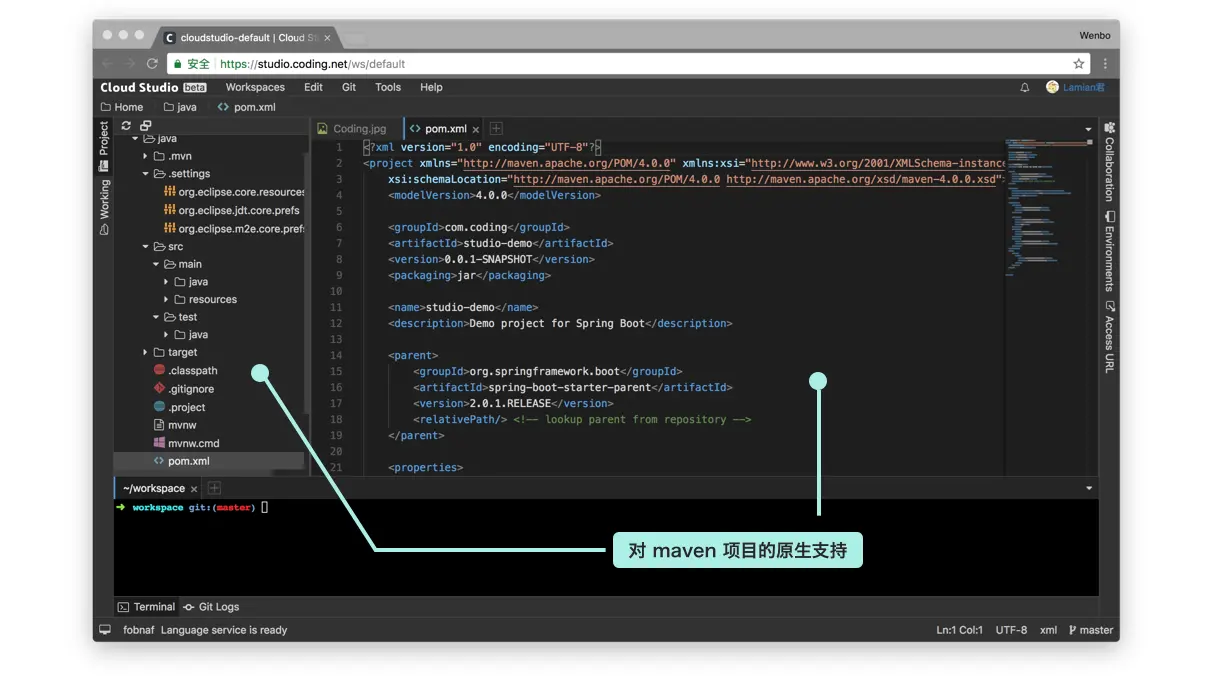Image resolution: width=1214 pixels, height=676 pixels.
Task: Open the Workspaces menu
Action: 255,87
